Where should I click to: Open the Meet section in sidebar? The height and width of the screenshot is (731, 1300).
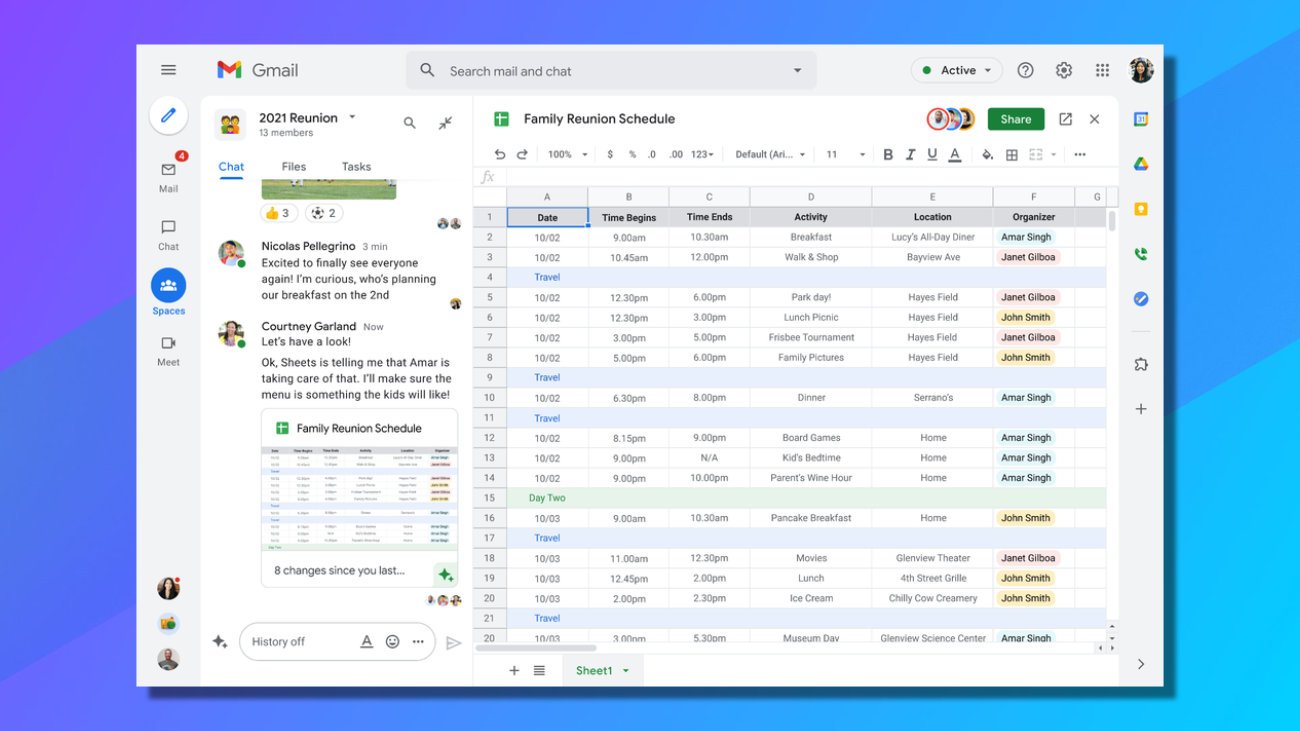pos(168,350)
